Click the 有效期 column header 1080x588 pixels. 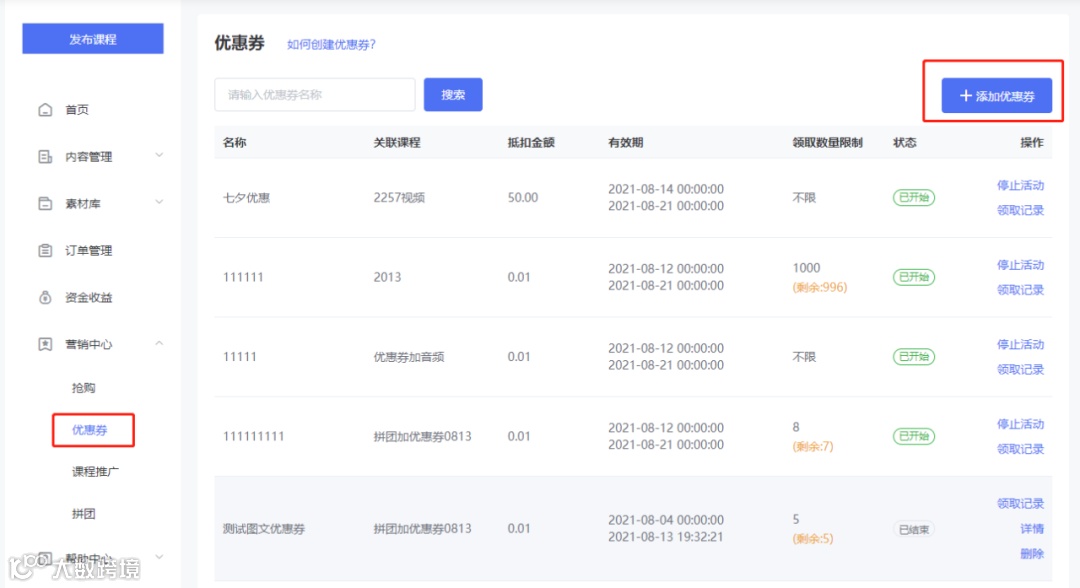[x=625, y=143]
